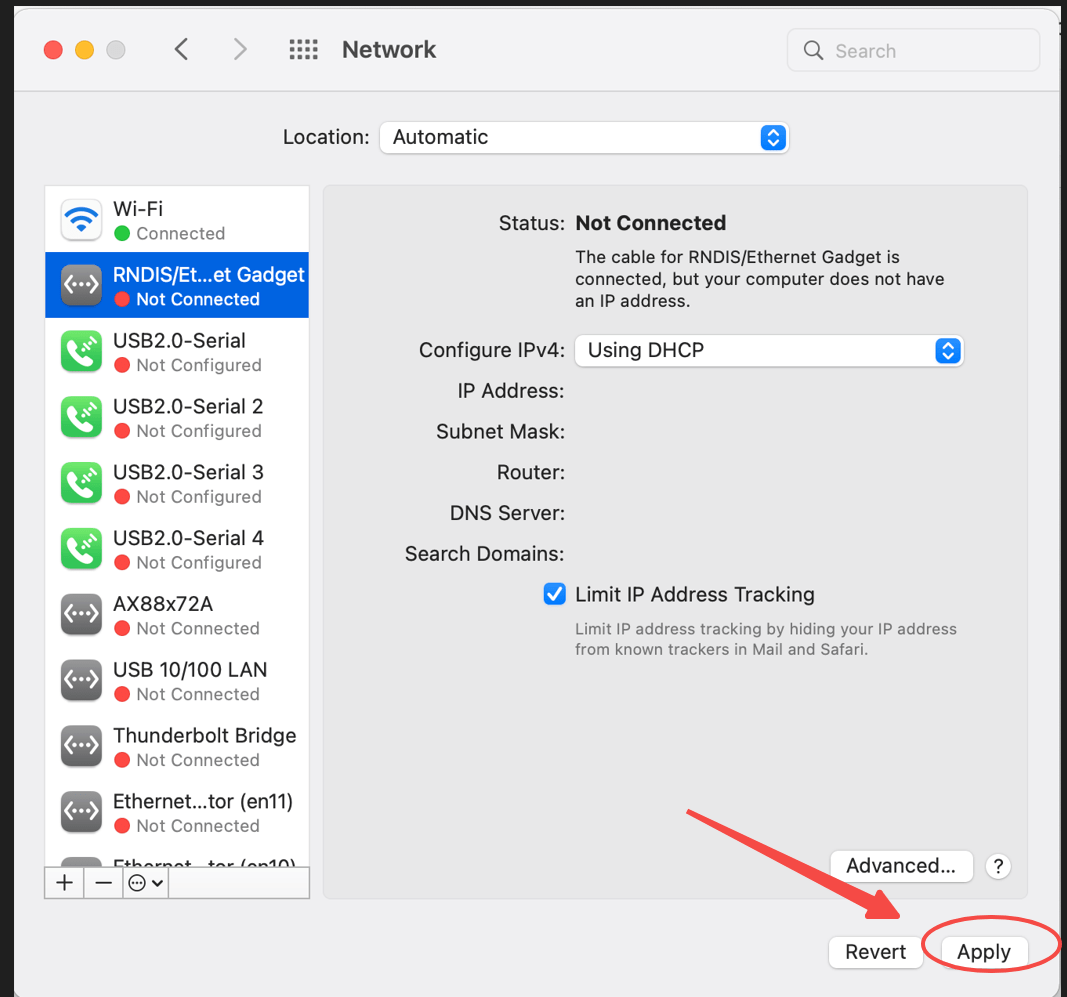Uncheck Limit IP Address Tracking

tap(554, 593)
